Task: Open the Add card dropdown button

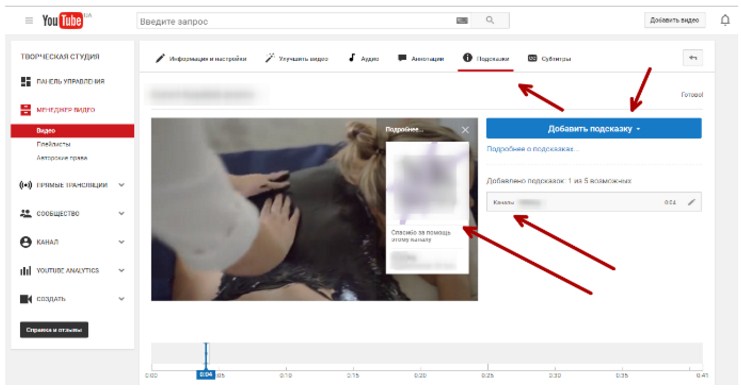Action: click(594, 129)
